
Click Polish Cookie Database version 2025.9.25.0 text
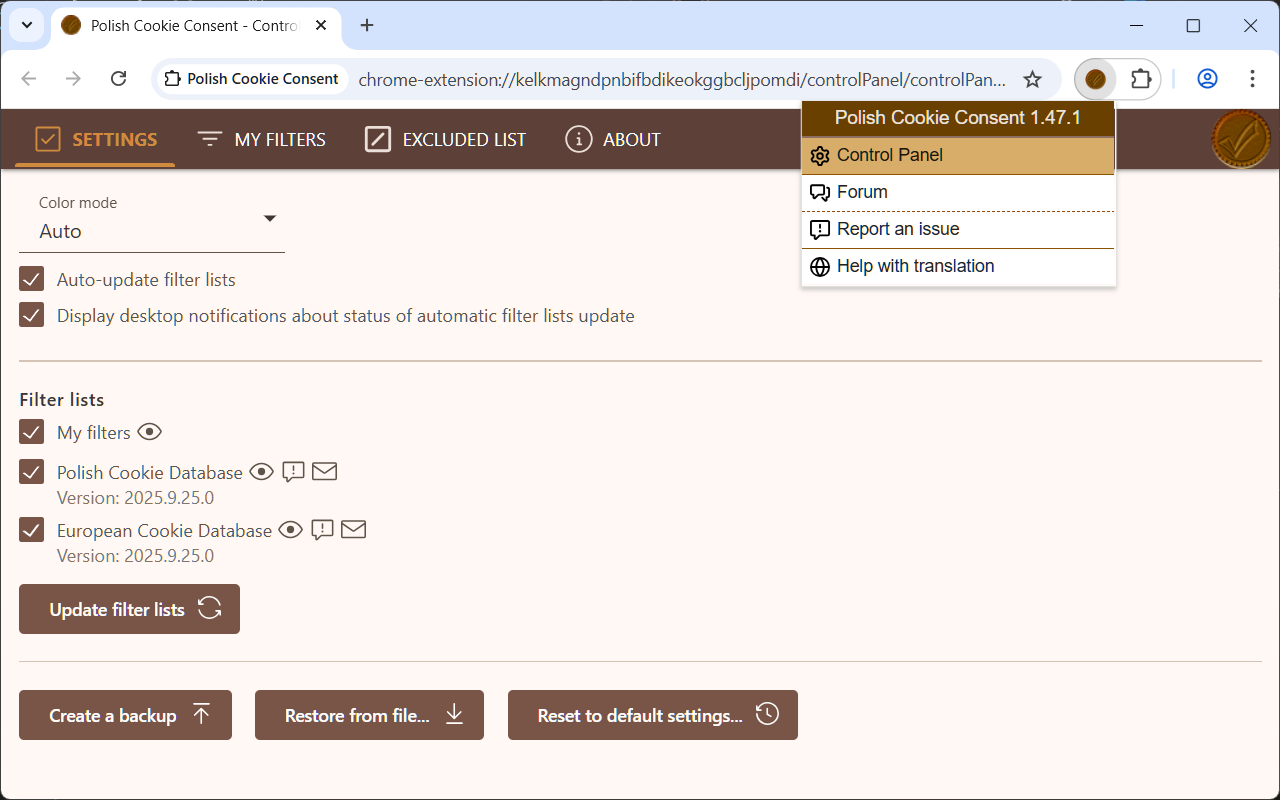click(x=135, y=498)
